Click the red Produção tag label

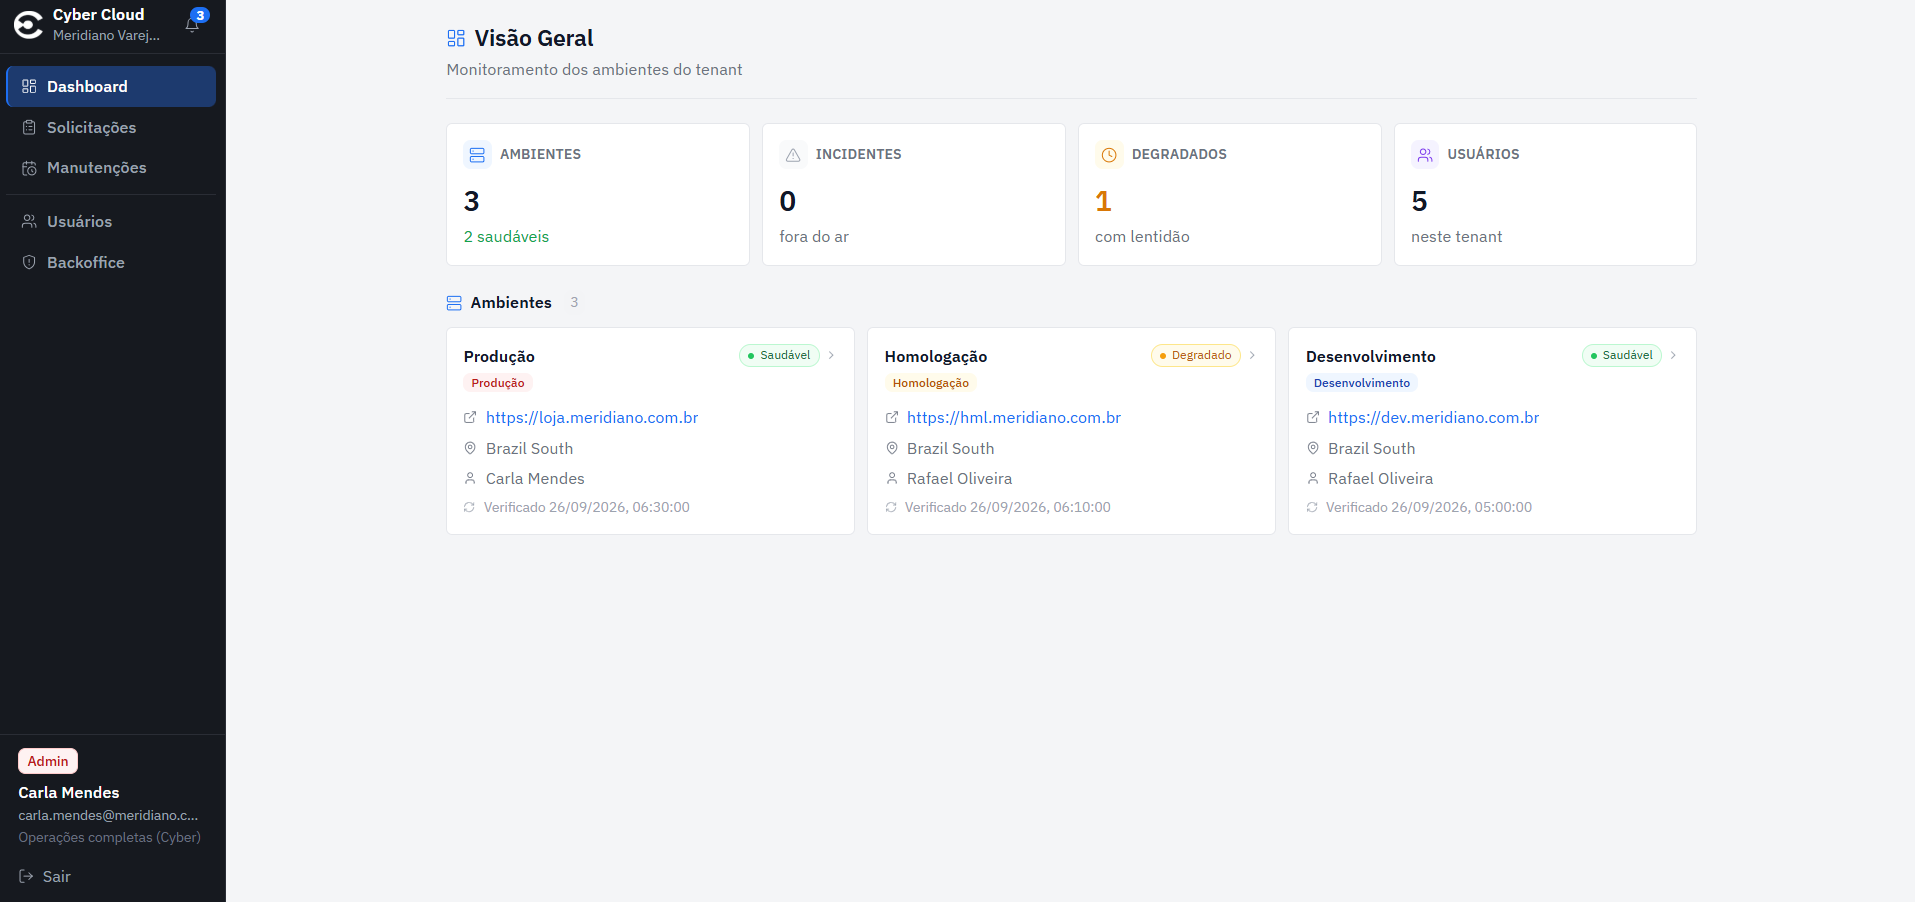click(x=498, y=383)
